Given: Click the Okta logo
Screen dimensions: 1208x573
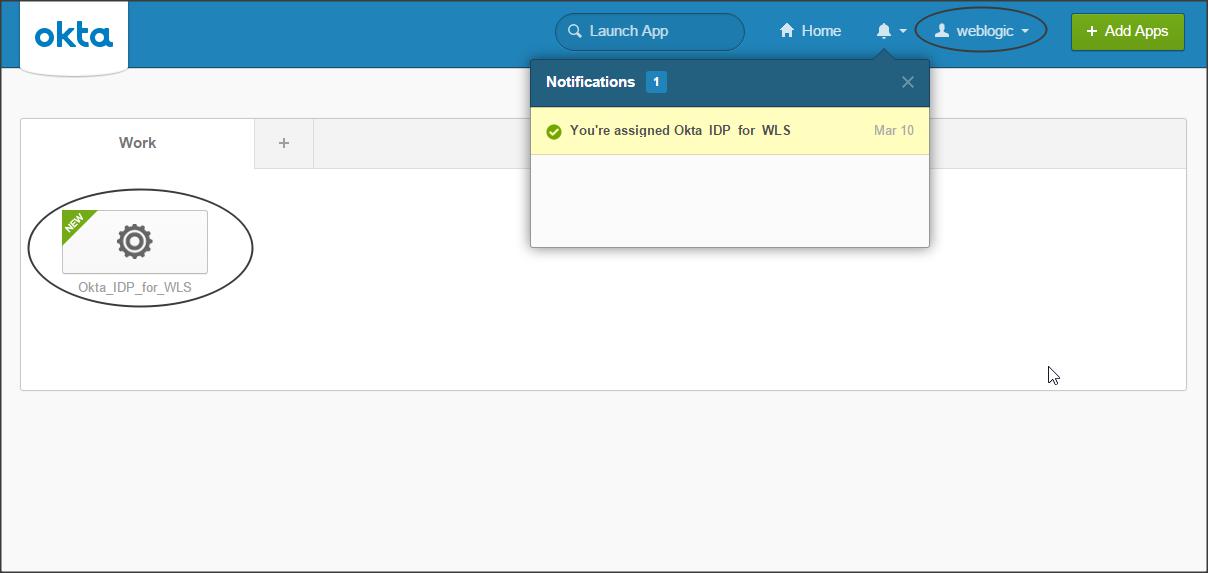Looking at the screenshot, I should pyautogui.click(x=74, y=36).
